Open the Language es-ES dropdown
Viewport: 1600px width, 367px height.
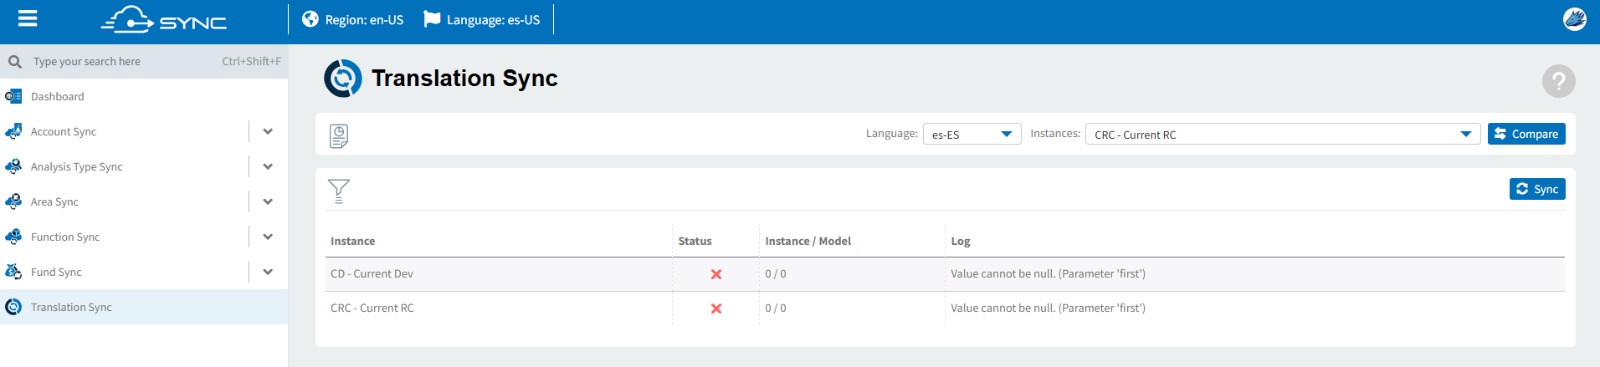(x=972, y=134)
